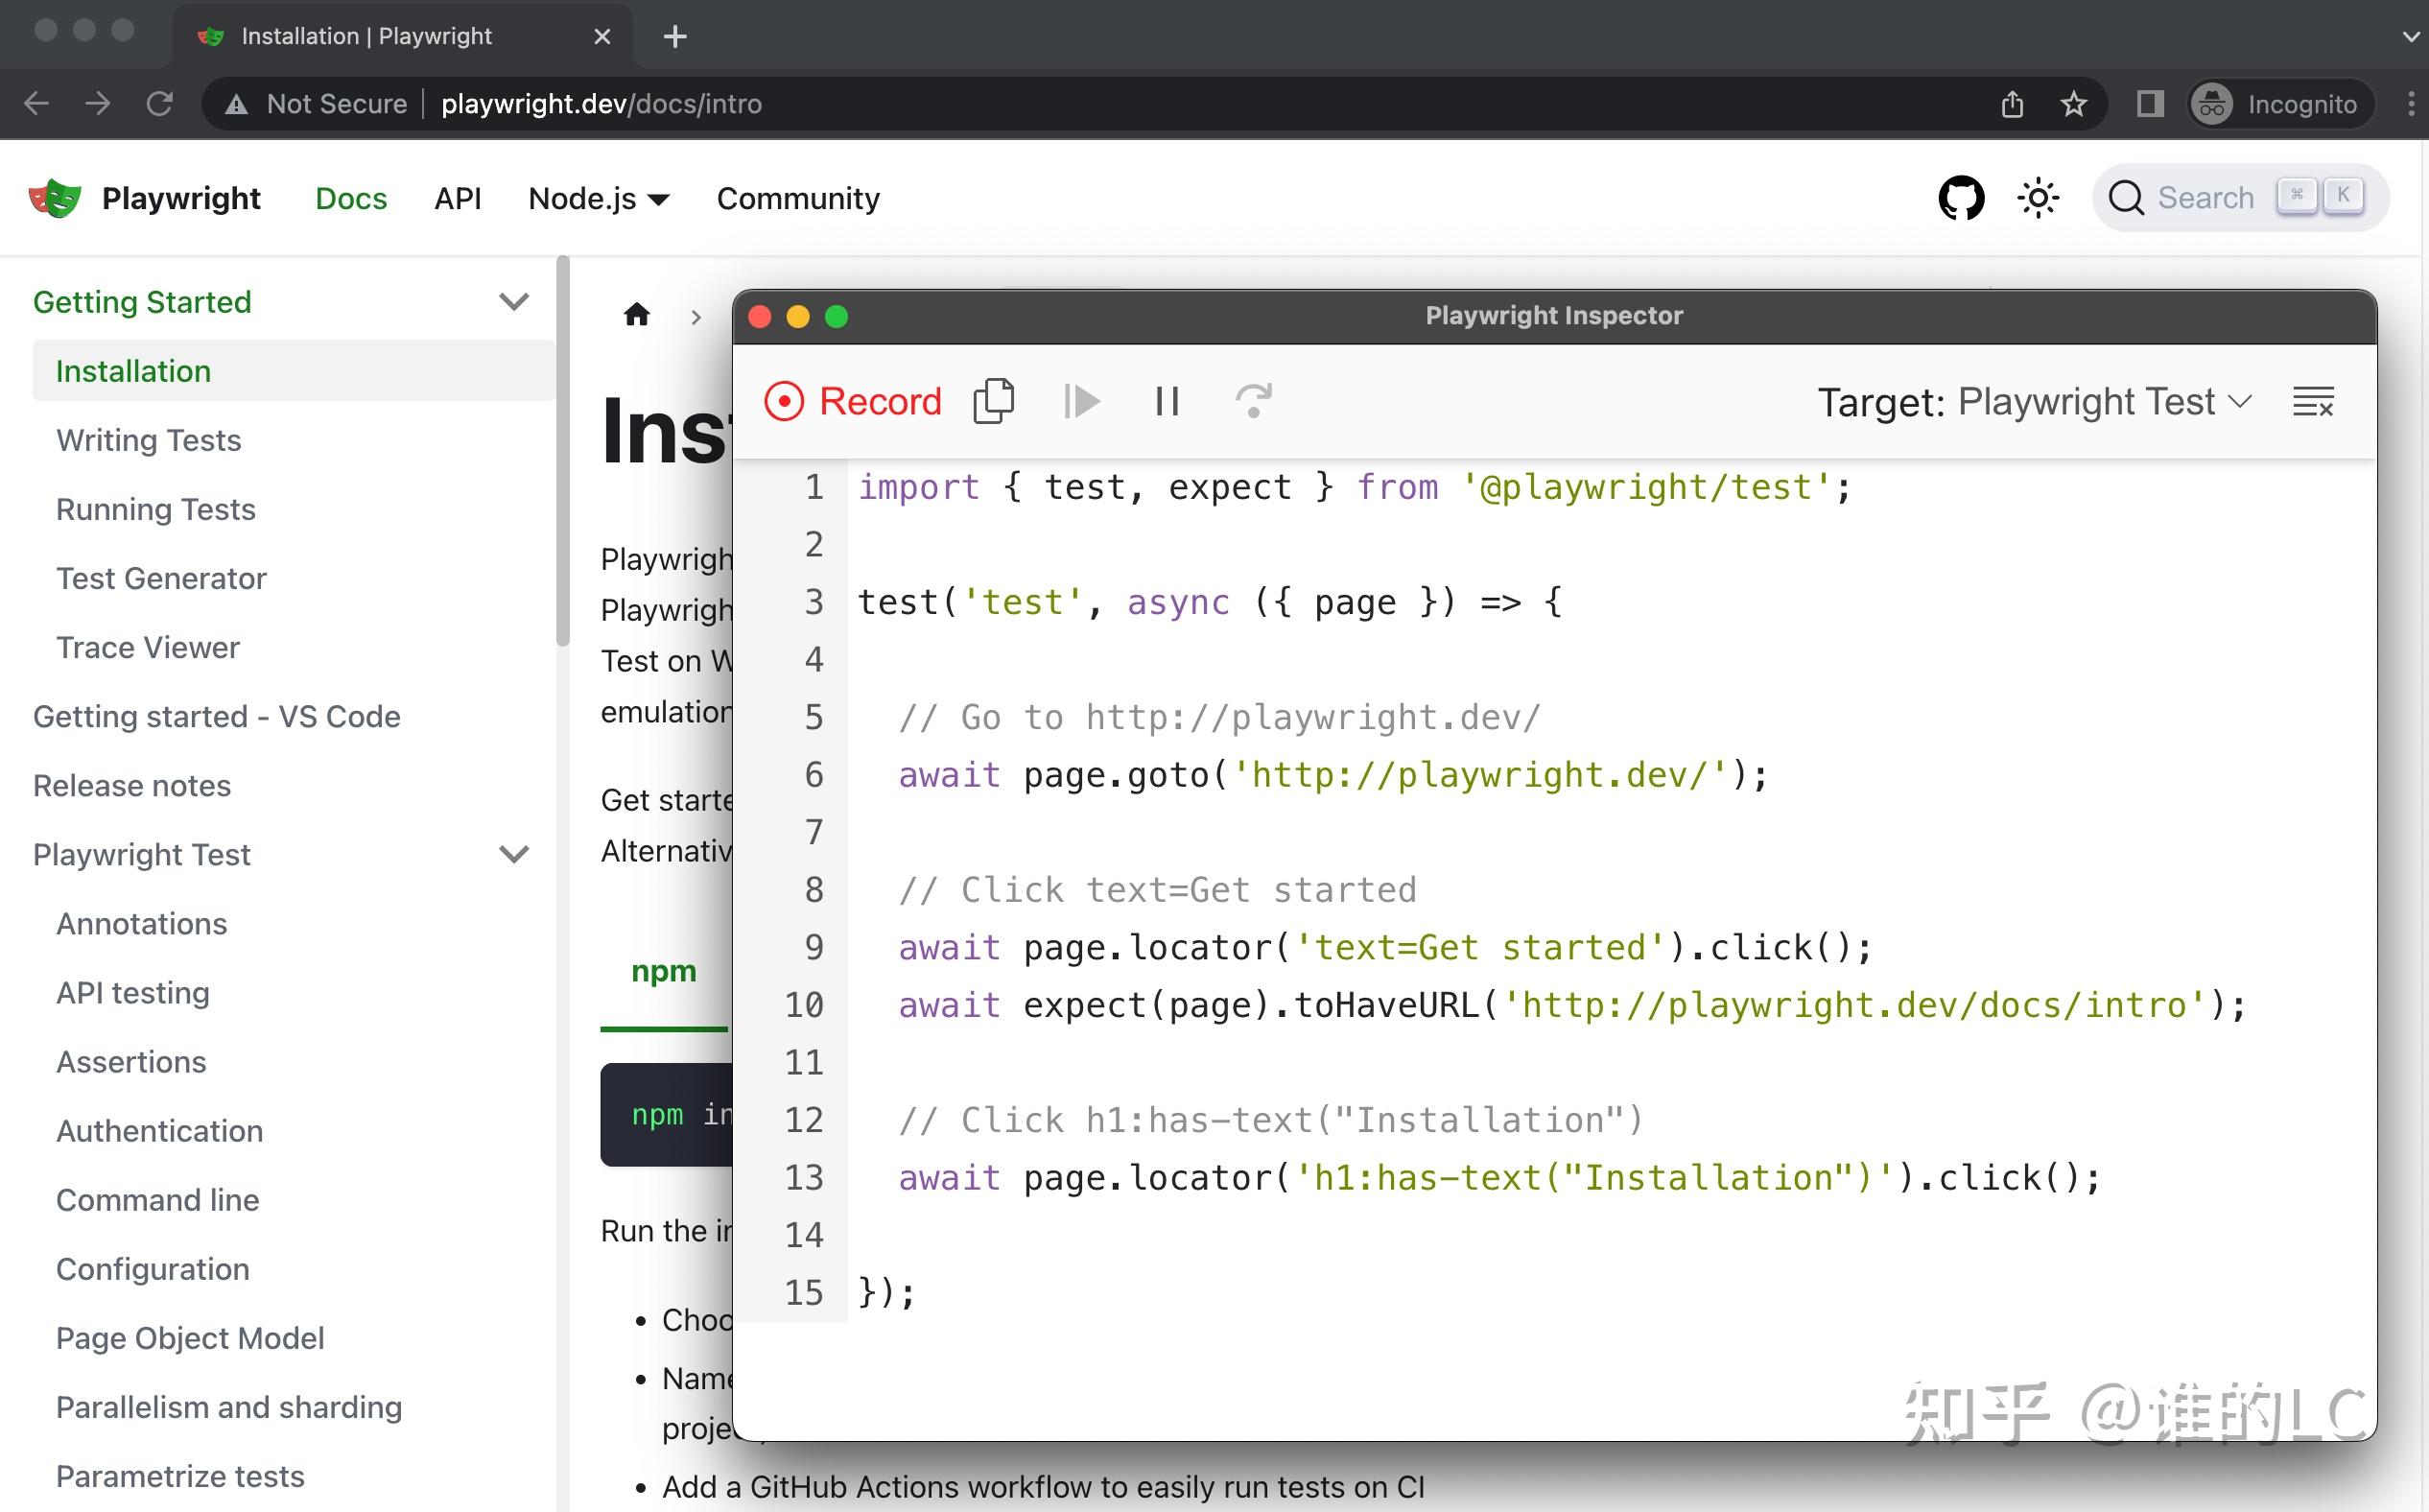Click the Step over icon in Inspector
2429x1512 pixels.
(x=1253, y=401)
